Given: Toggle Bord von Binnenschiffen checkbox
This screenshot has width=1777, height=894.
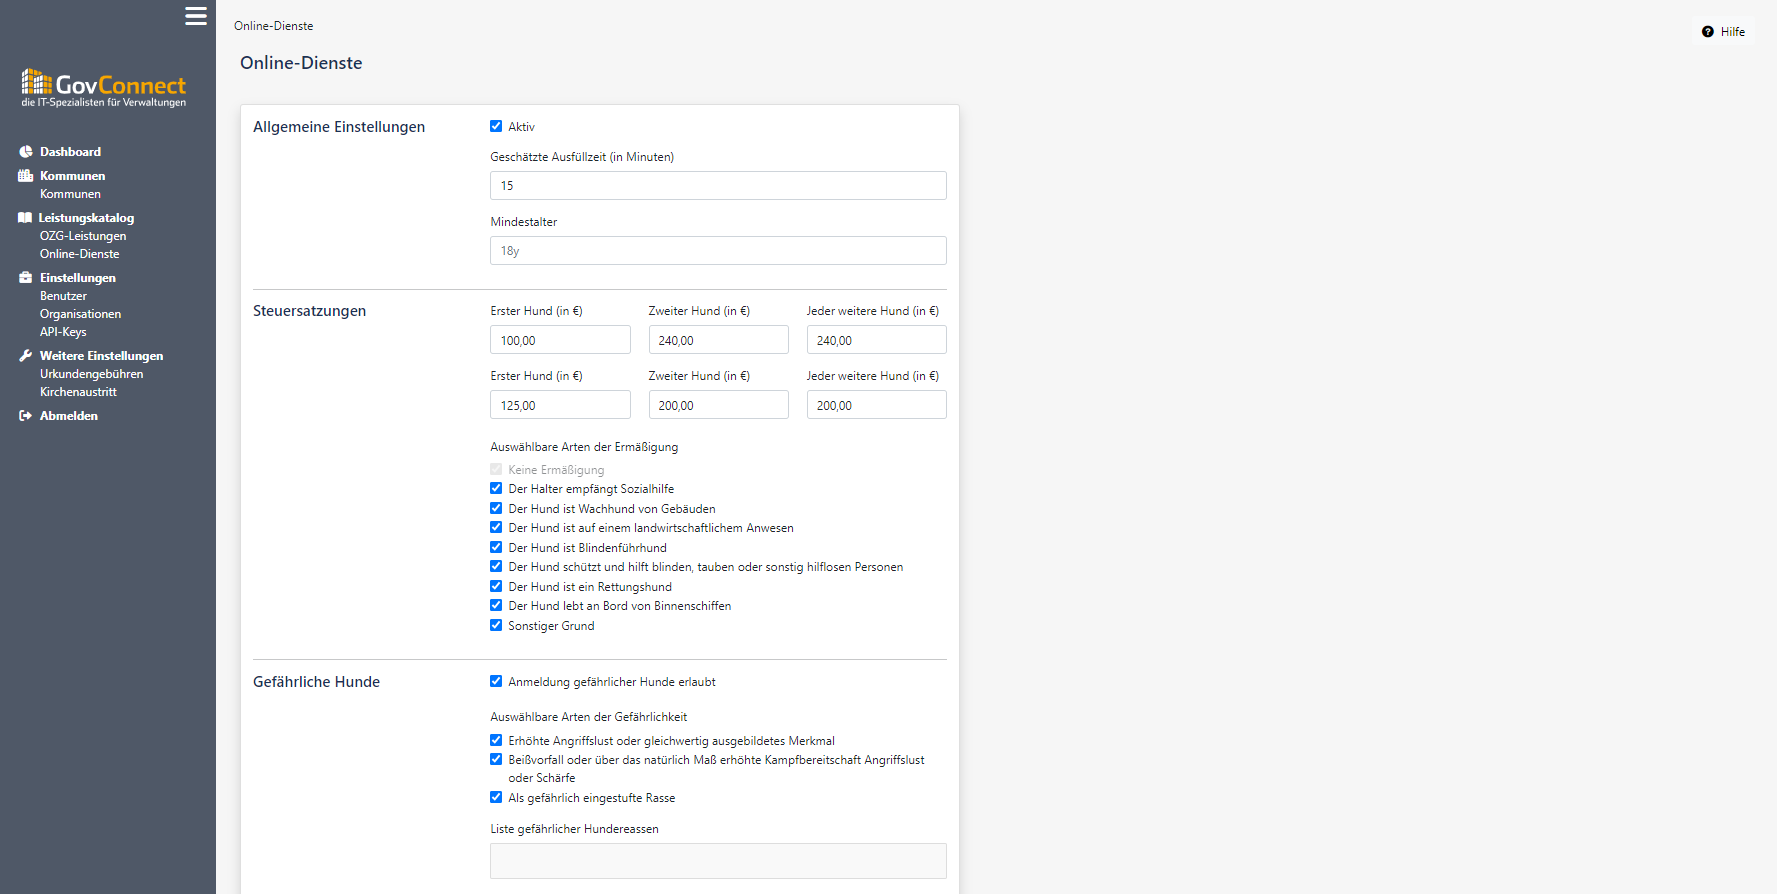Looking at the screenshot, I should [496, 605].
